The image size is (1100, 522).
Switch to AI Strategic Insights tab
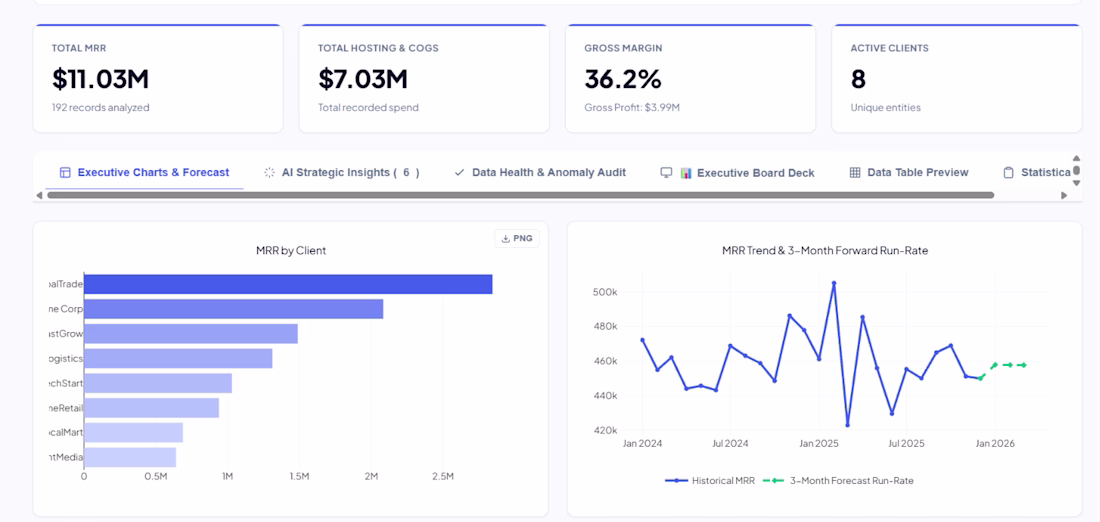(342, 173)
